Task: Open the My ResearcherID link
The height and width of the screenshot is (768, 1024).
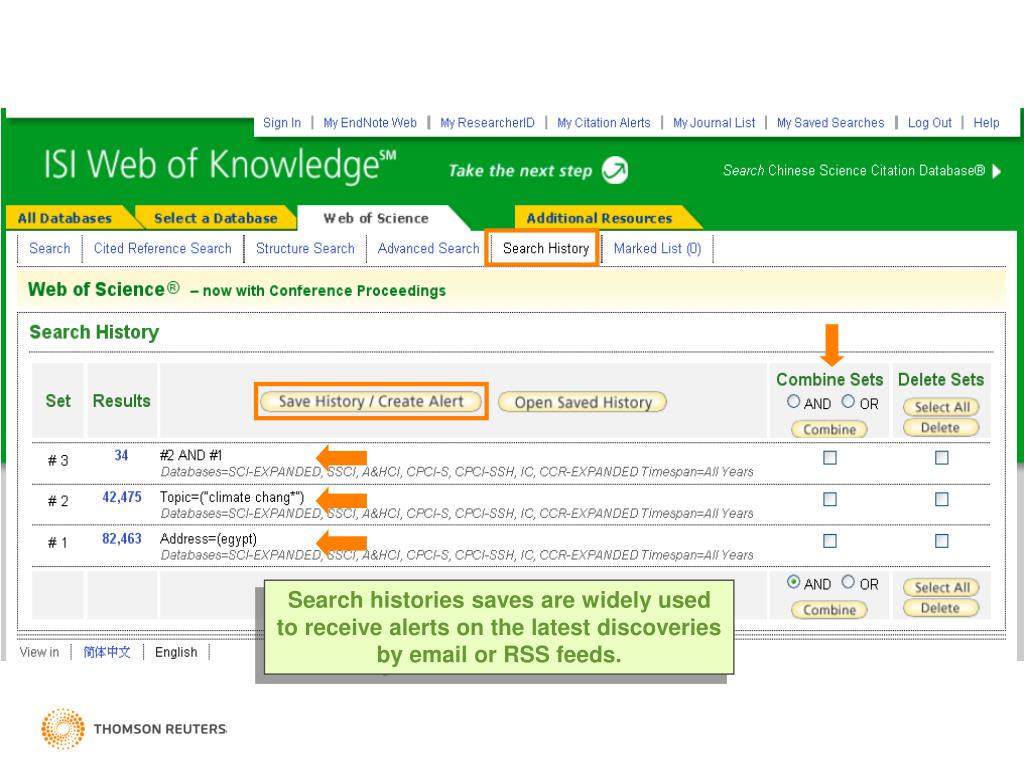Action: click(487, 123)
